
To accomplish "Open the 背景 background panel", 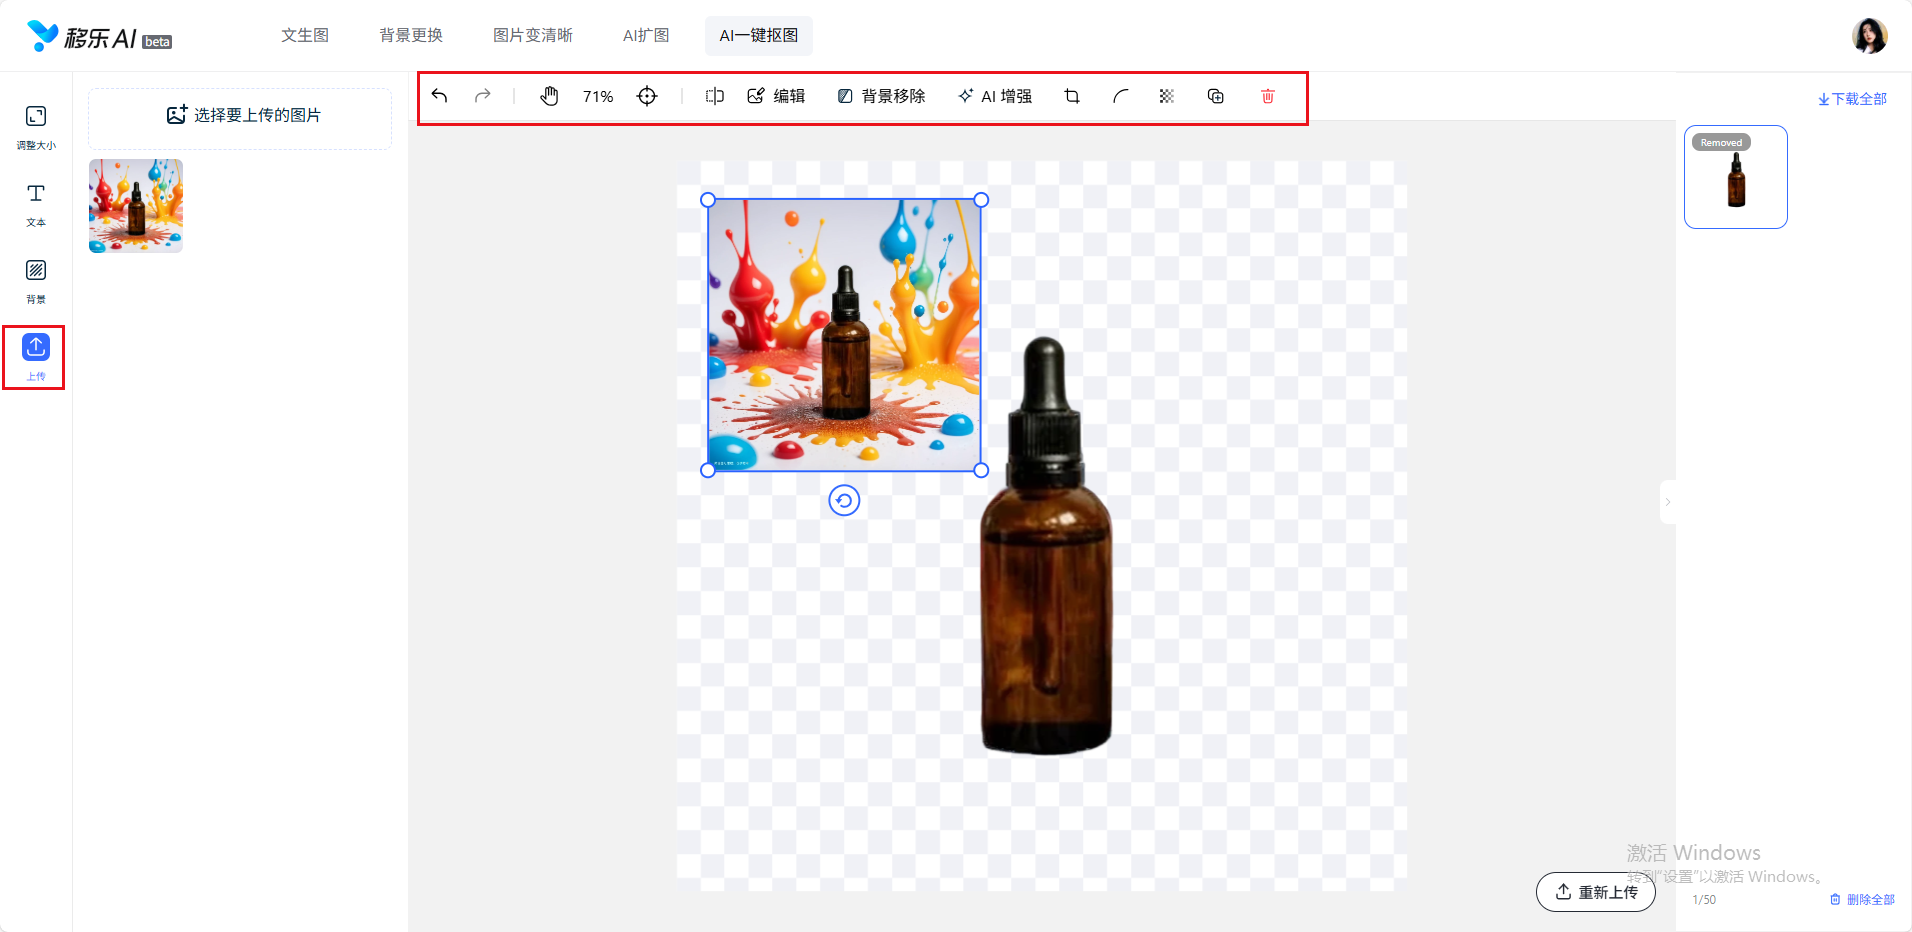I will (x=36, y=281).
